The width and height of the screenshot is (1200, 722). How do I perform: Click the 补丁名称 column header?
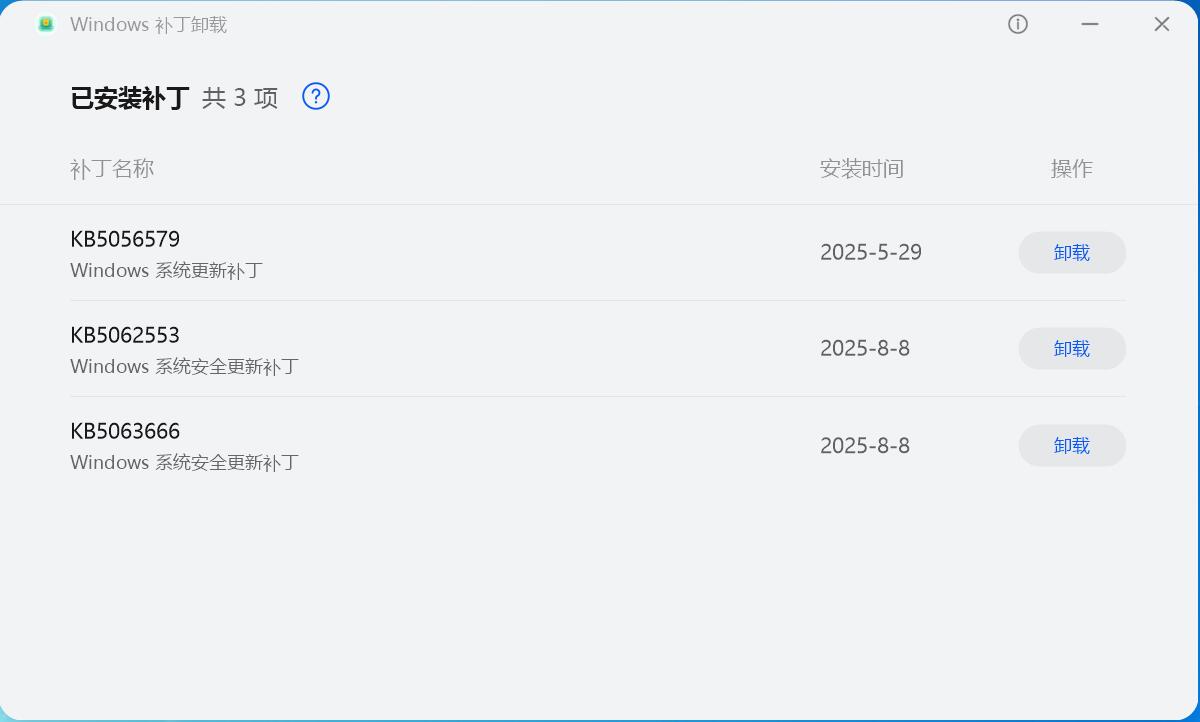(112, 168)
